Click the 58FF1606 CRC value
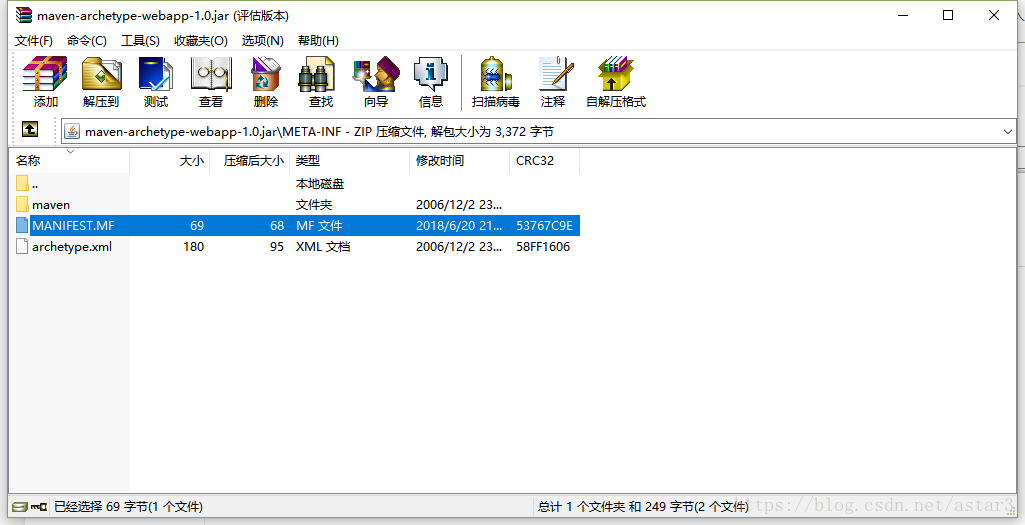Image resolution: width=1025 pixels, height=525 pixels. click(543, 246)
